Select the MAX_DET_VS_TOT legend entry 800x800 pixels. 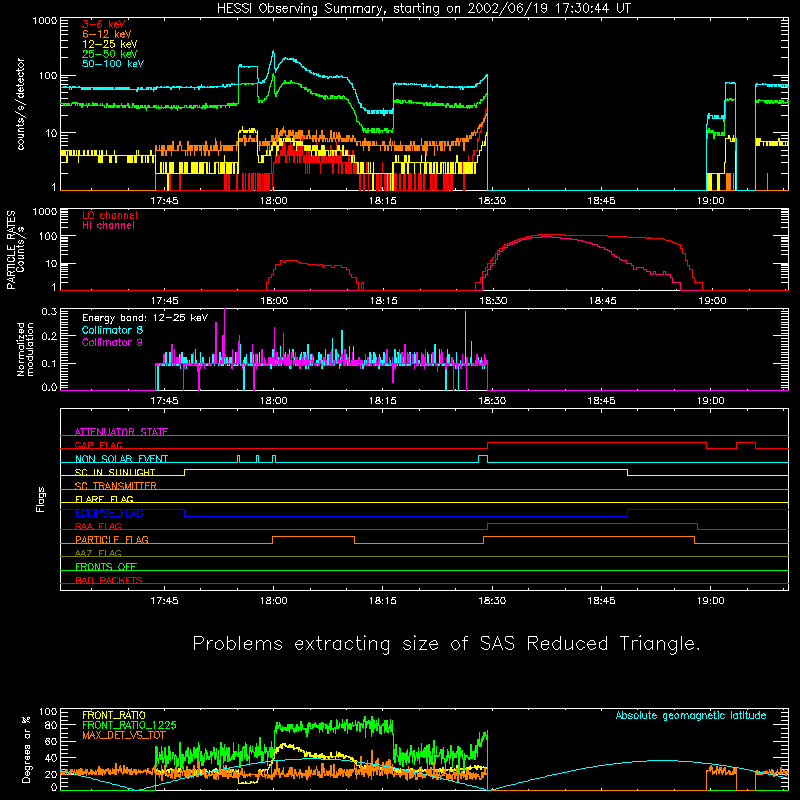tap(123, 735)
